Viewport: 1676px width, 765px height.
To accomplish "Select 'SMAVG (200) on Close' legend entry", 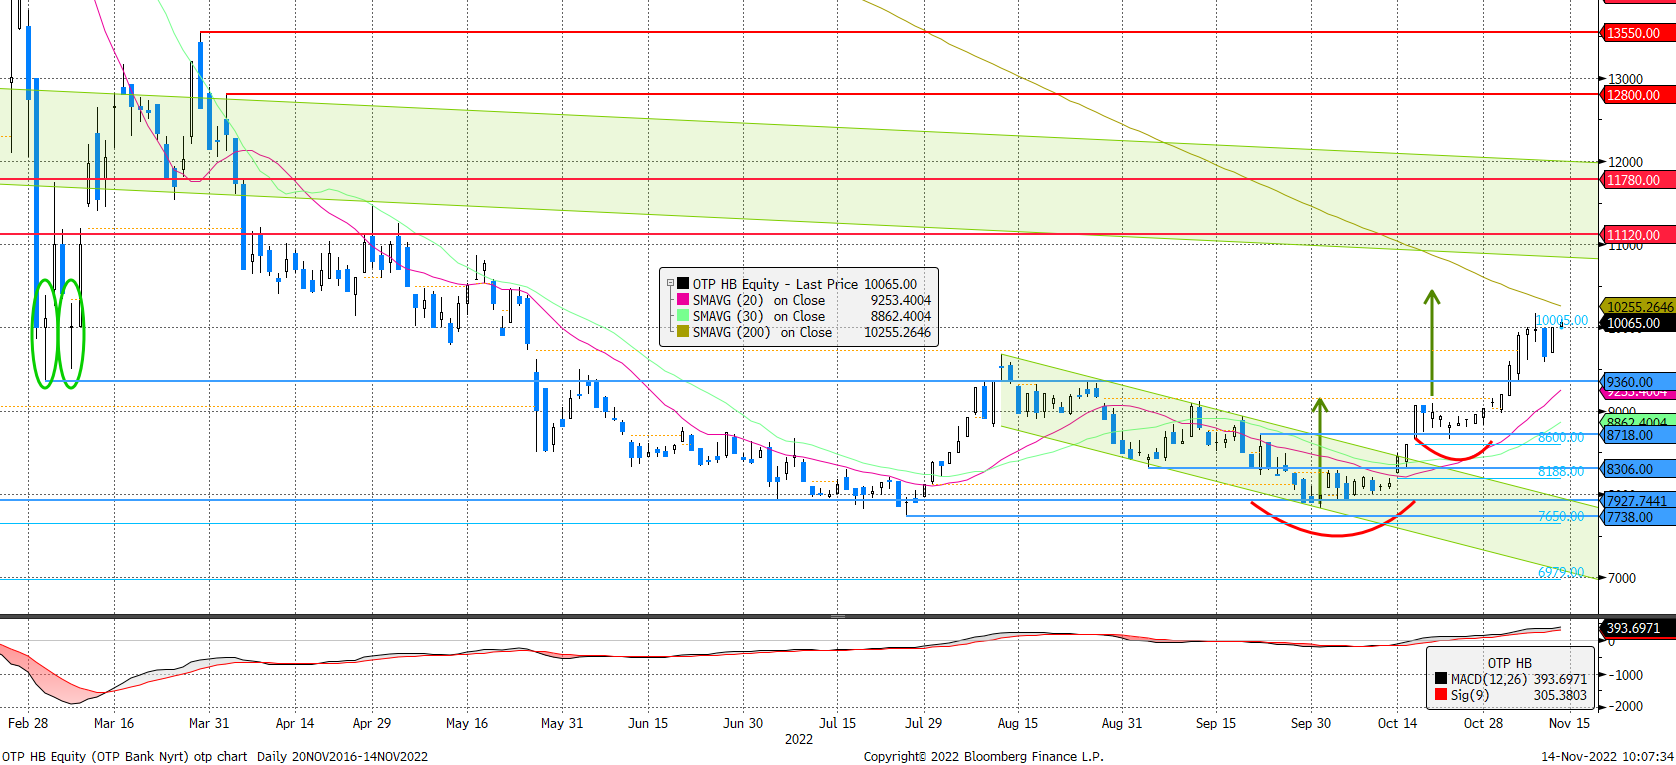I will (762, 332).
